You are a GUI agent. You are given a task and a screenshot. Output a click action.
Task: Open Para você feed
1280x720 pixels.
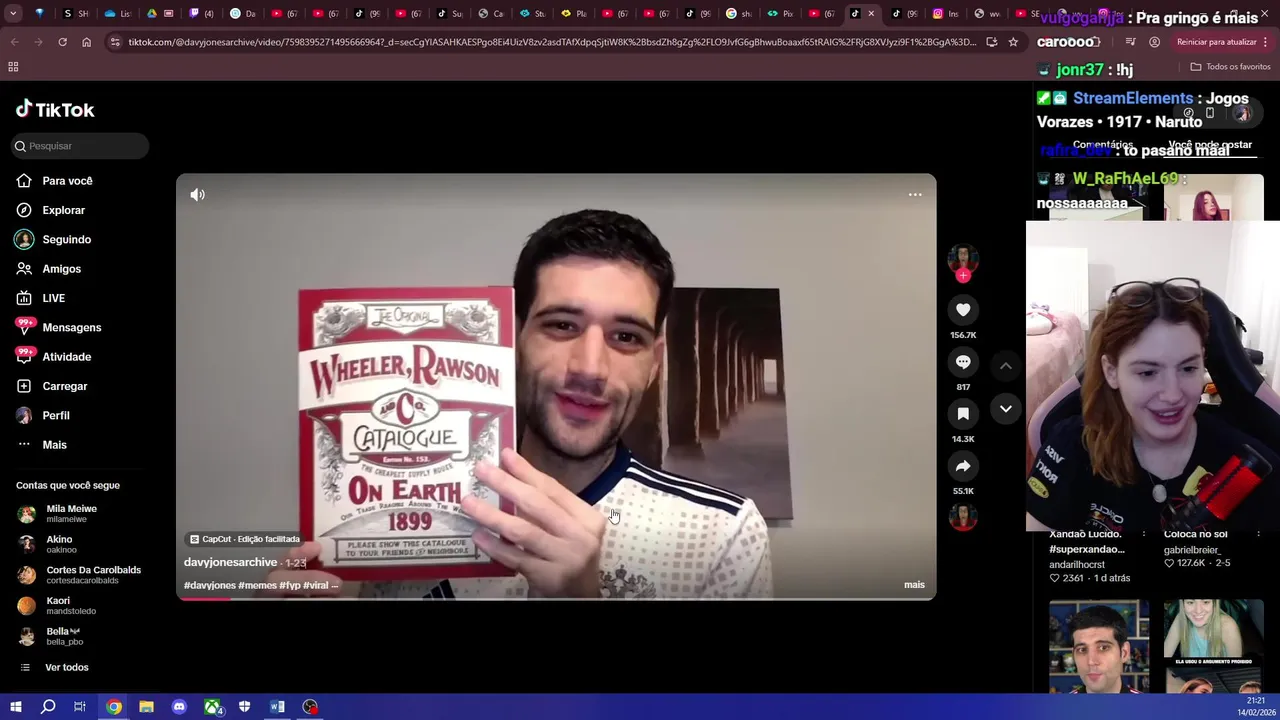[67, 181]
